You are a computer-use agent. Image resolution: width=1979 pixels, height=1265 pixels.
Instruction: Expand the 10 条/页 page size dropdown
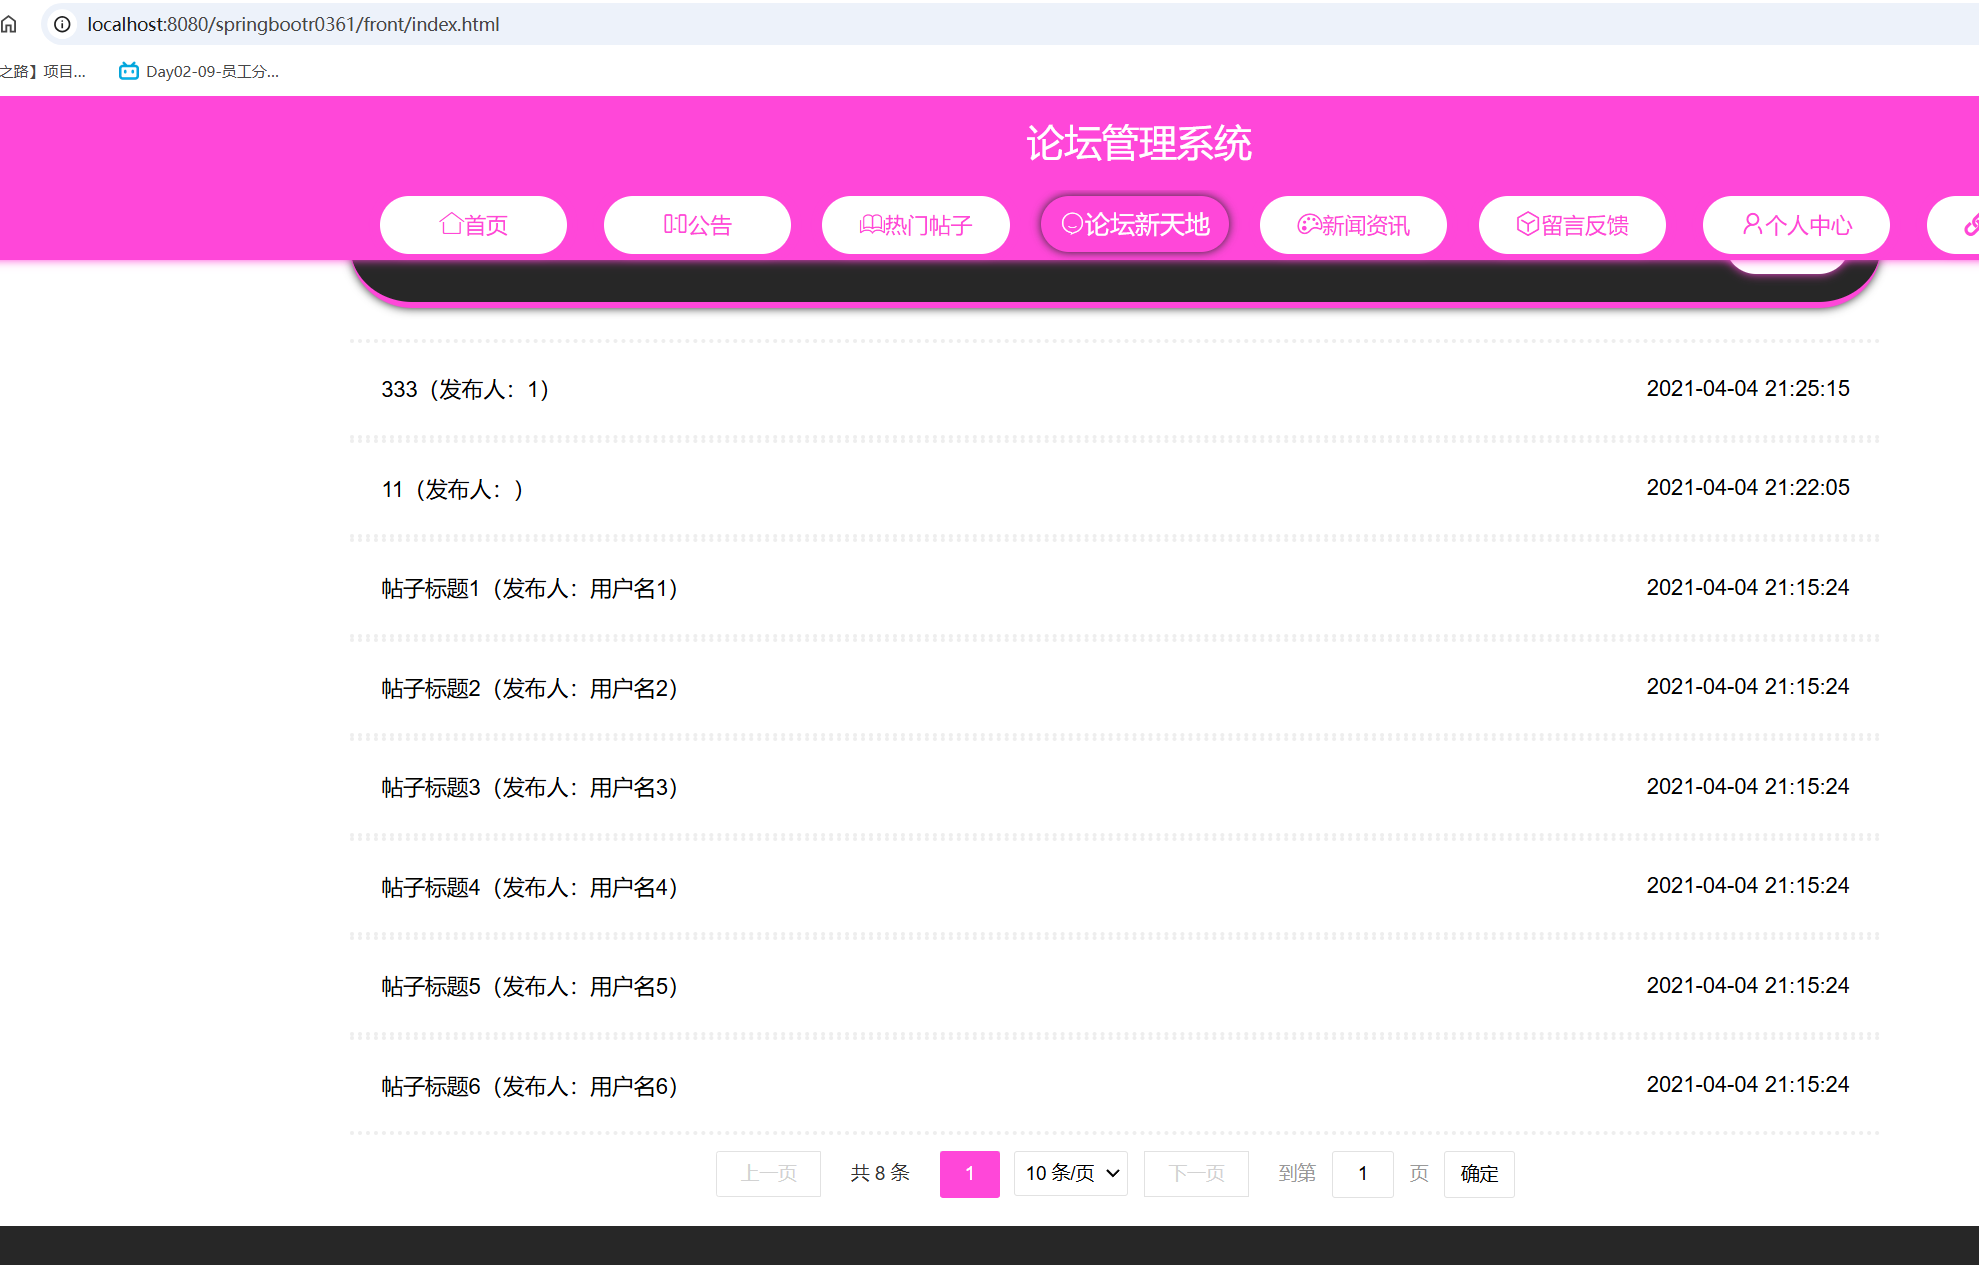(1071, 1173)
